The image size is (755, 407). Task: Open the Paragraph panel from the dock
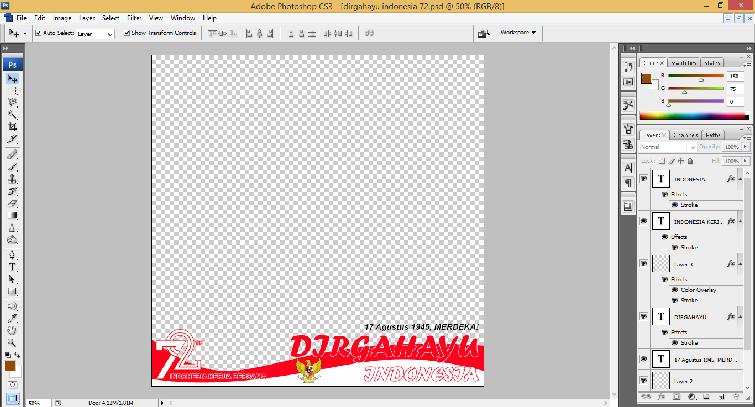point(628,183)
